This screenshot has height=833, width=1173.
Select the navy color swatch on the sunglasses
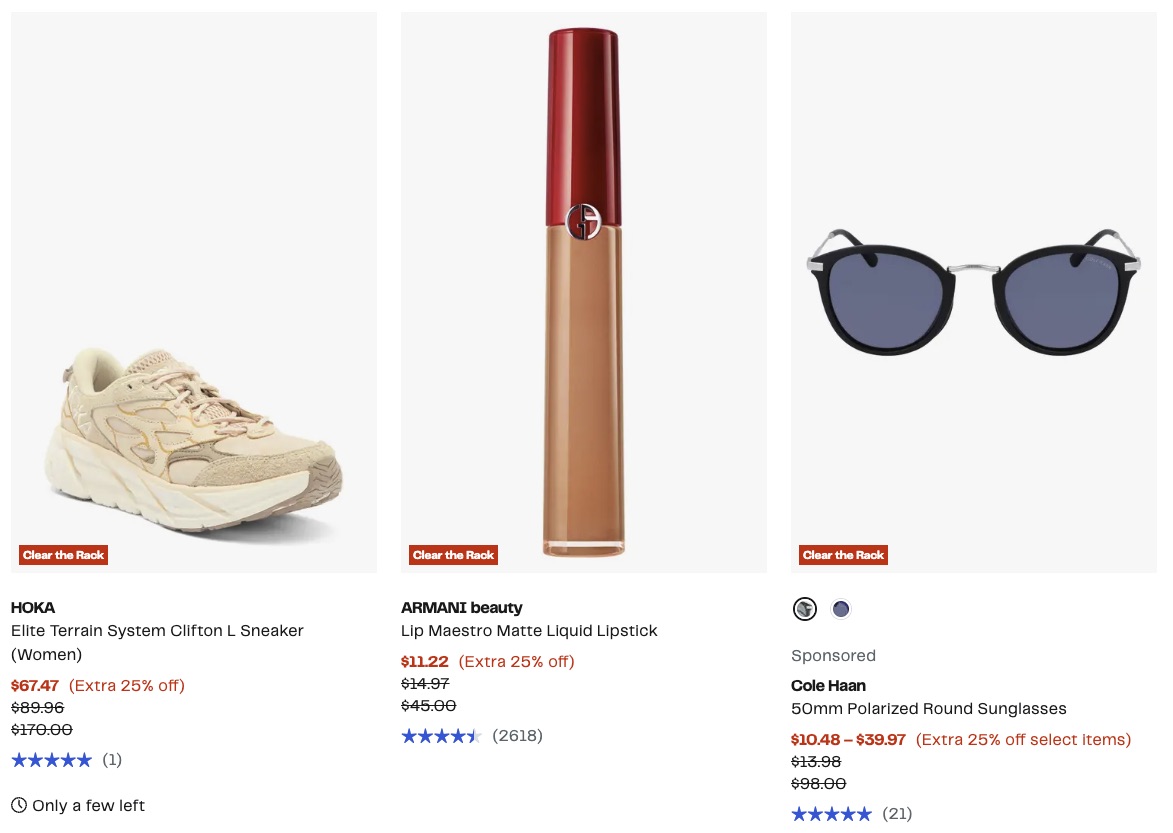pos(841,608)
